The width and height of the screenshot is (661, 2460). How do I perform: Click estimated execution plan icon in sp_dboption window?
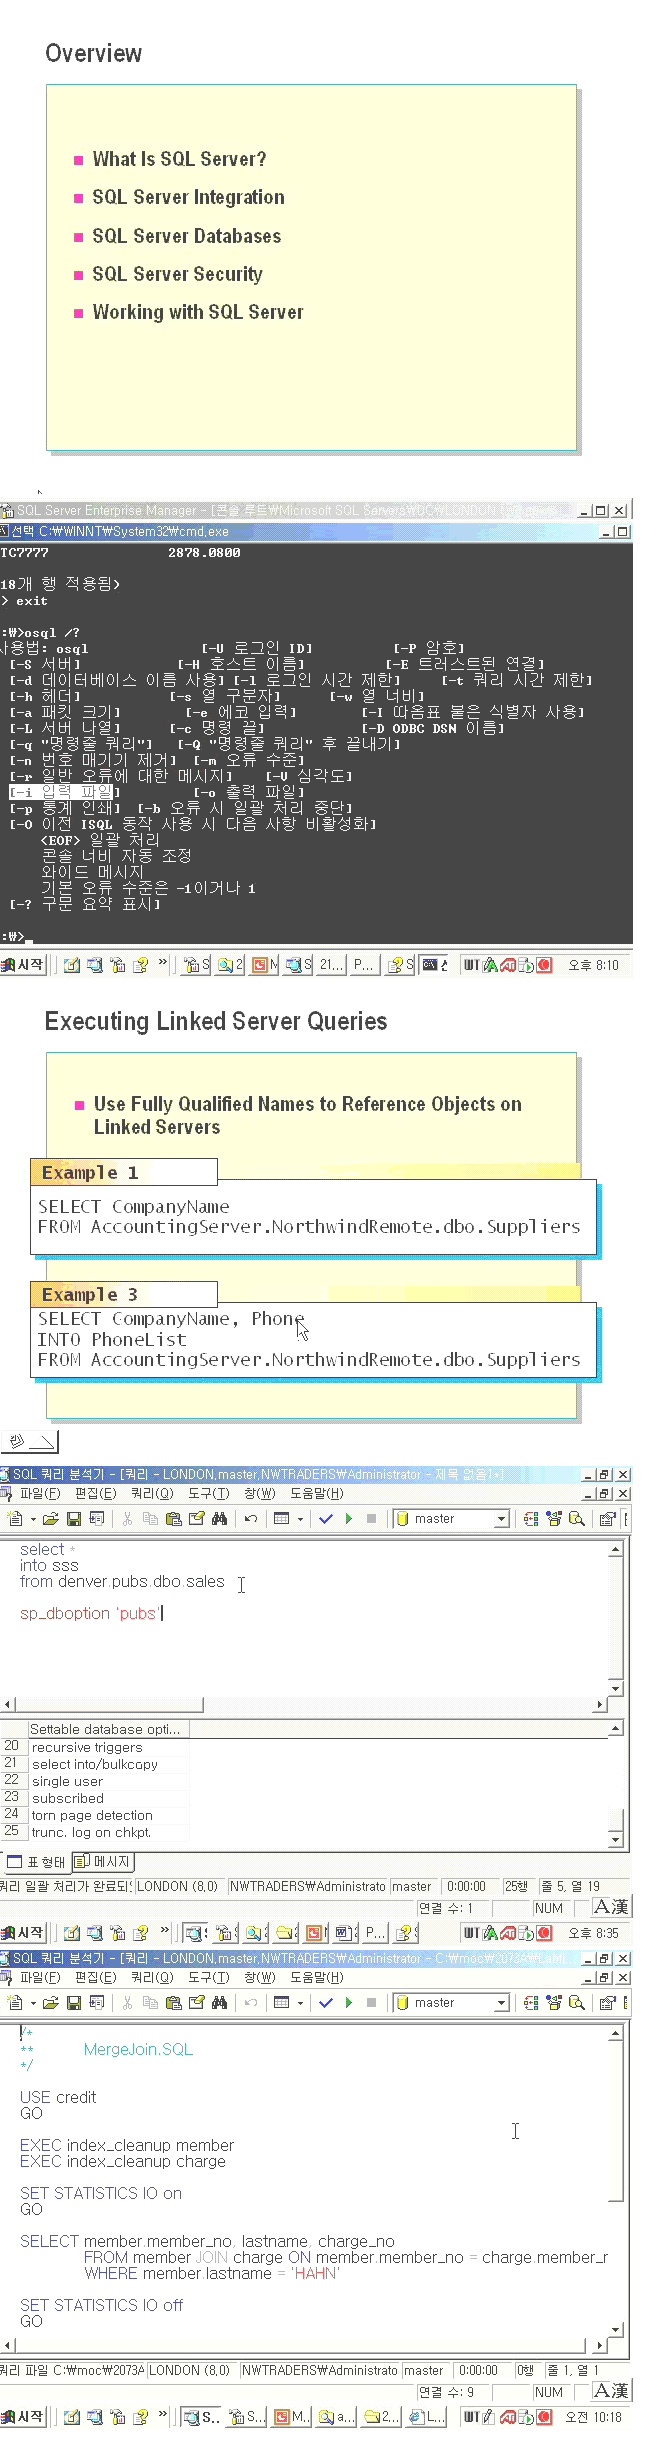[530, 1519]
